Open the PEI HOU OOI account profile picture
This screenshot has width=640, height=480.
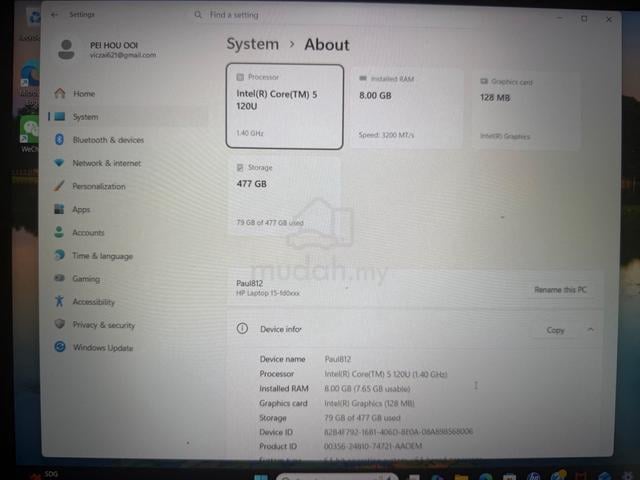click(66, 49)
